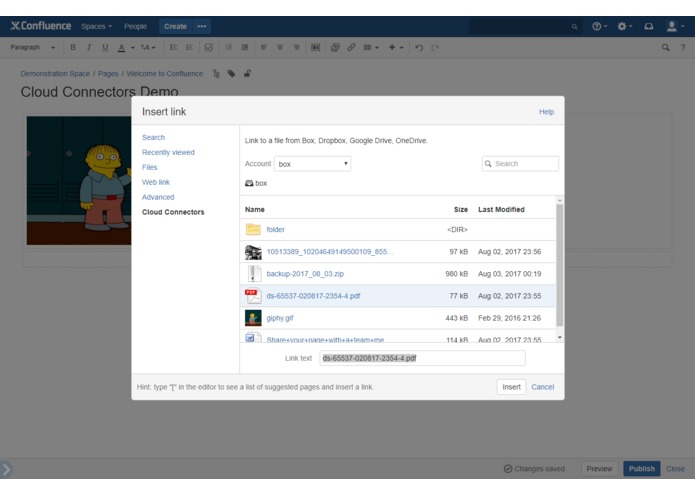Click the task list checkbox icon
Screen dimensions: 695x494
(209, 47)
